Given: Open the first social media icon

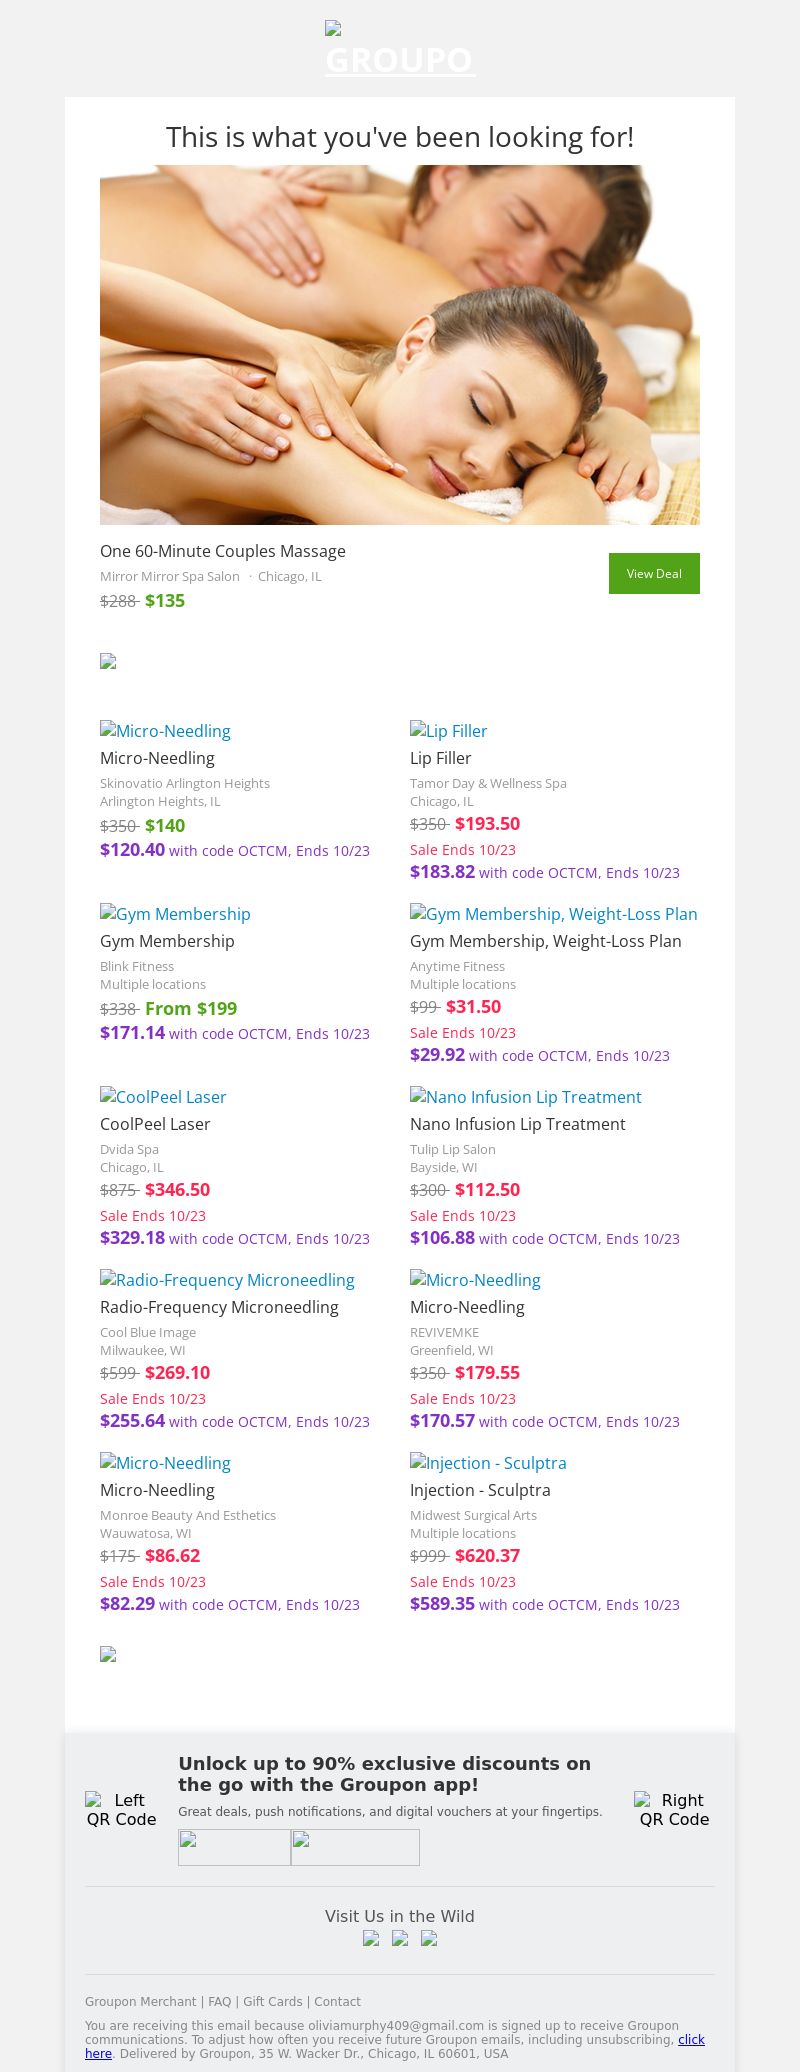Looking at the screenshot, I should [371, 1938].
